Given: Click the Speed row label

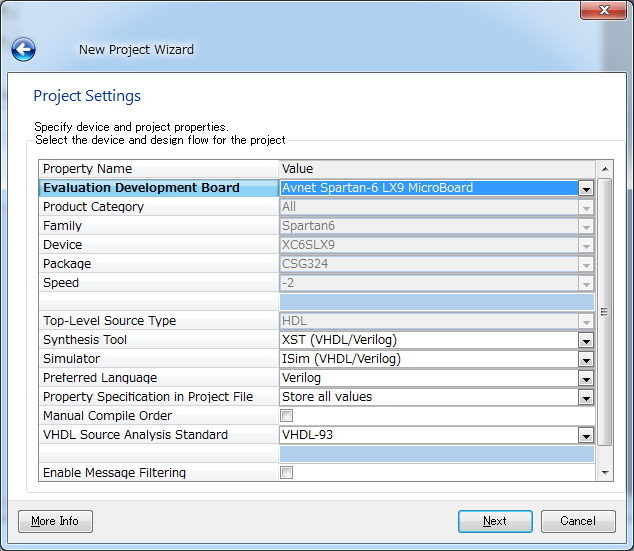Looking at the screenshot, I should click(61, 283).
